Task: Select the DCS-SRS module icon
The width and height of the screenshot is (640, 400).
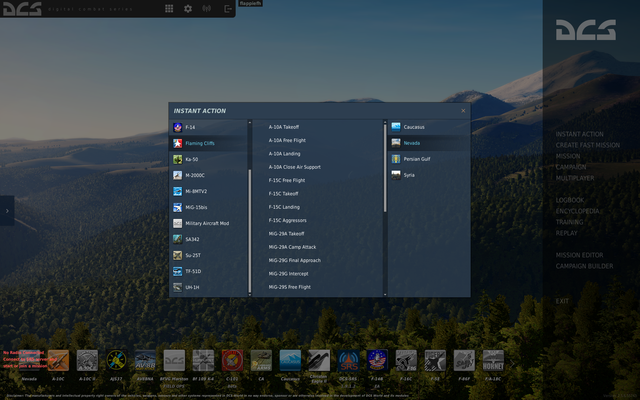Action: tap(348, 360)
